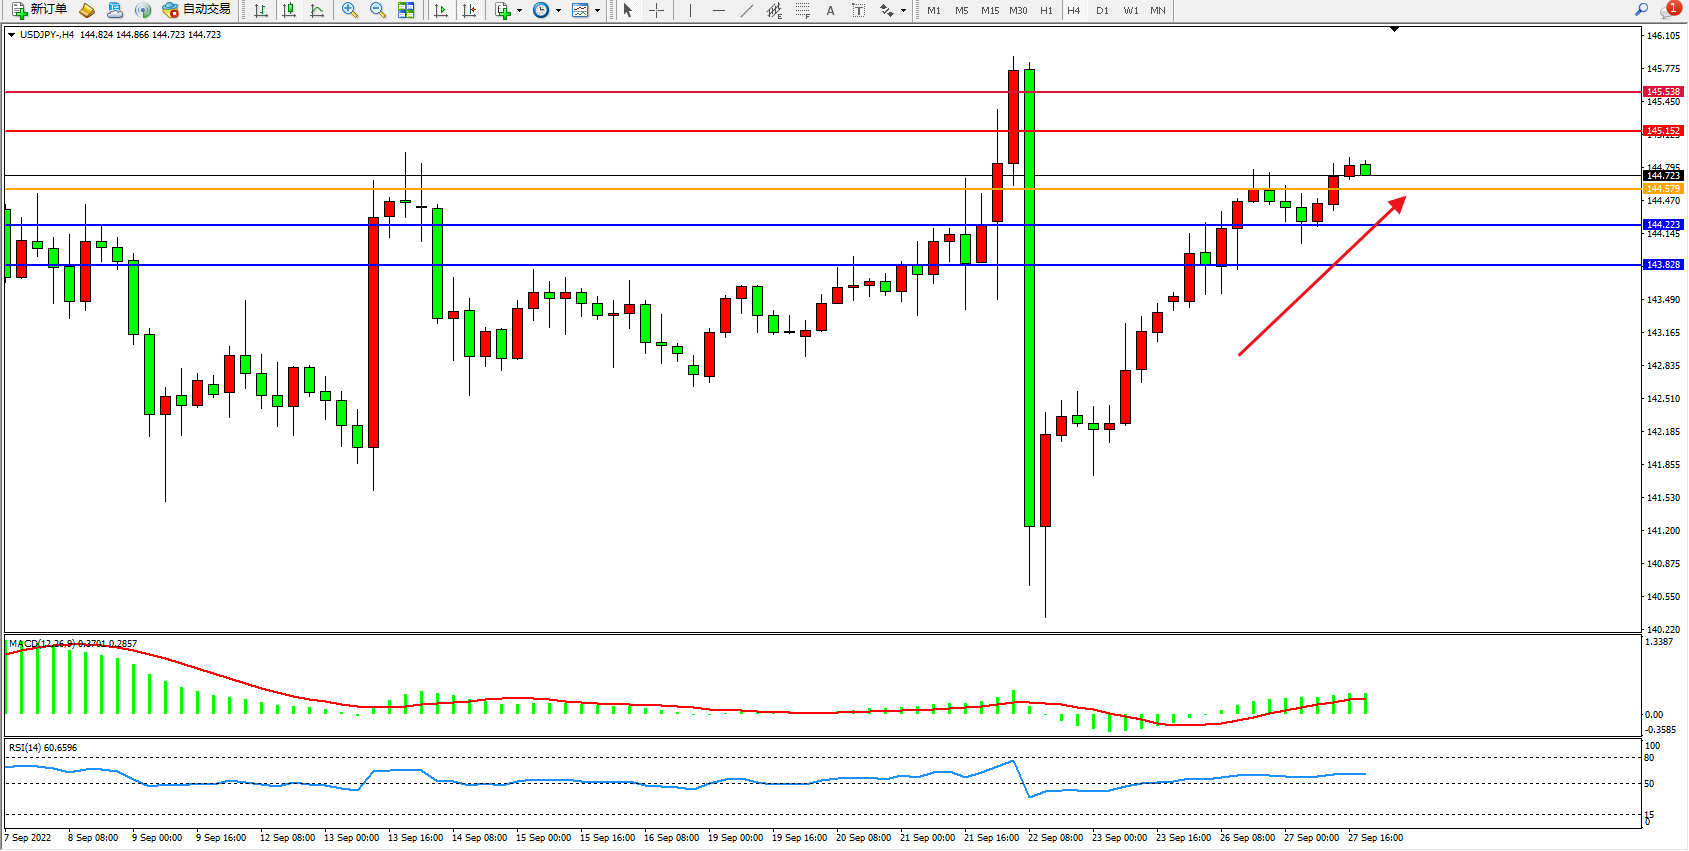This screenshot has width=1689, height=851.
Task: Click the red 145.538 price level label
Action: (x=1663, y=92)
